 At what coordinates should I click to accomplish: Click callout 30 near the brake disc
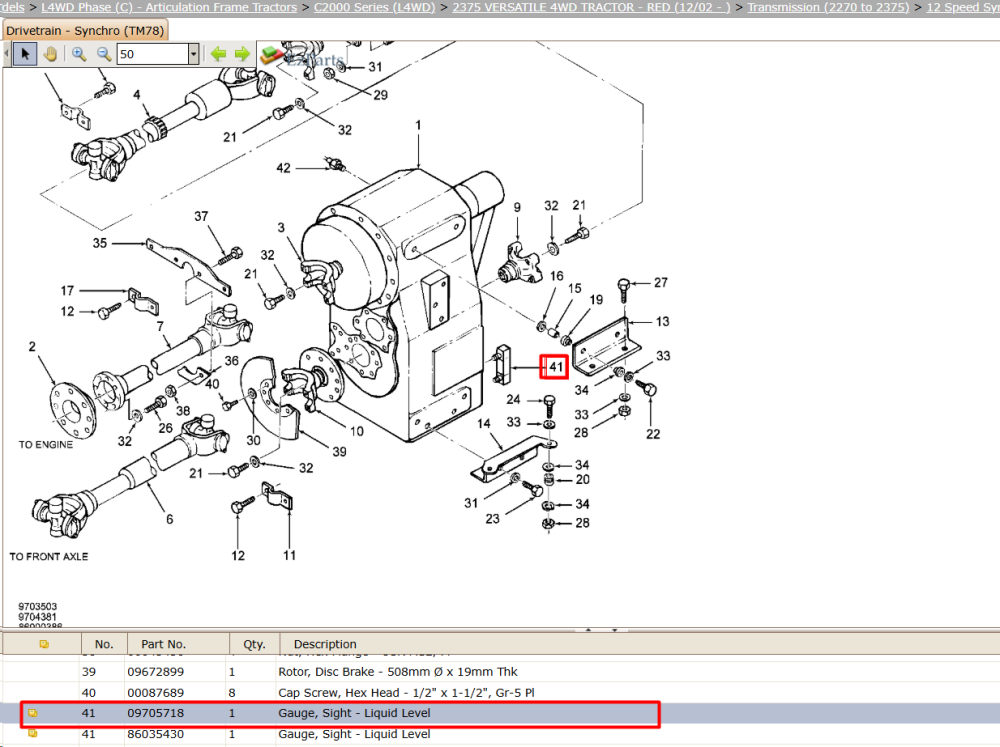253,440
